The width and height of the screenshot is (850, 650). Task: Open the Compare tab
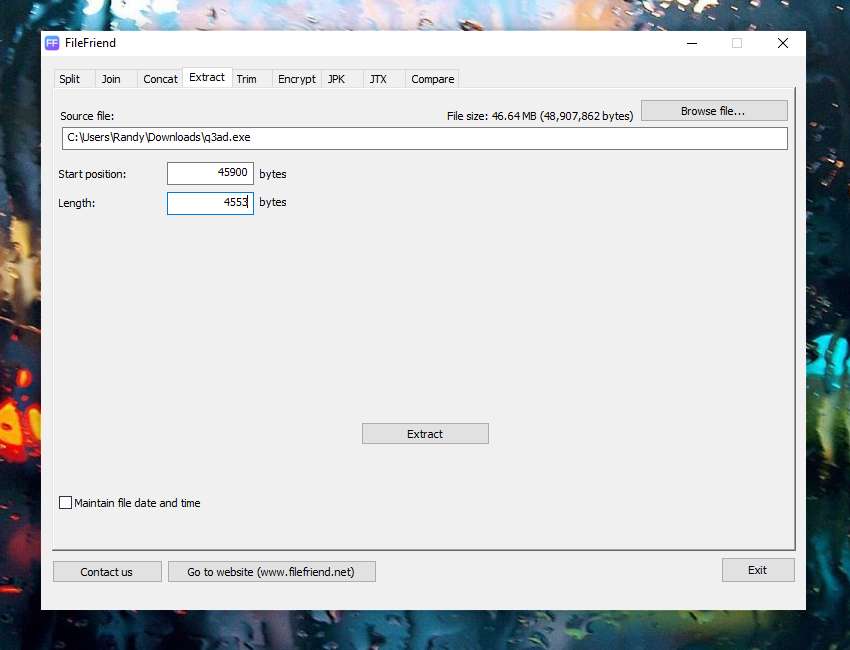tap(433, 79)
